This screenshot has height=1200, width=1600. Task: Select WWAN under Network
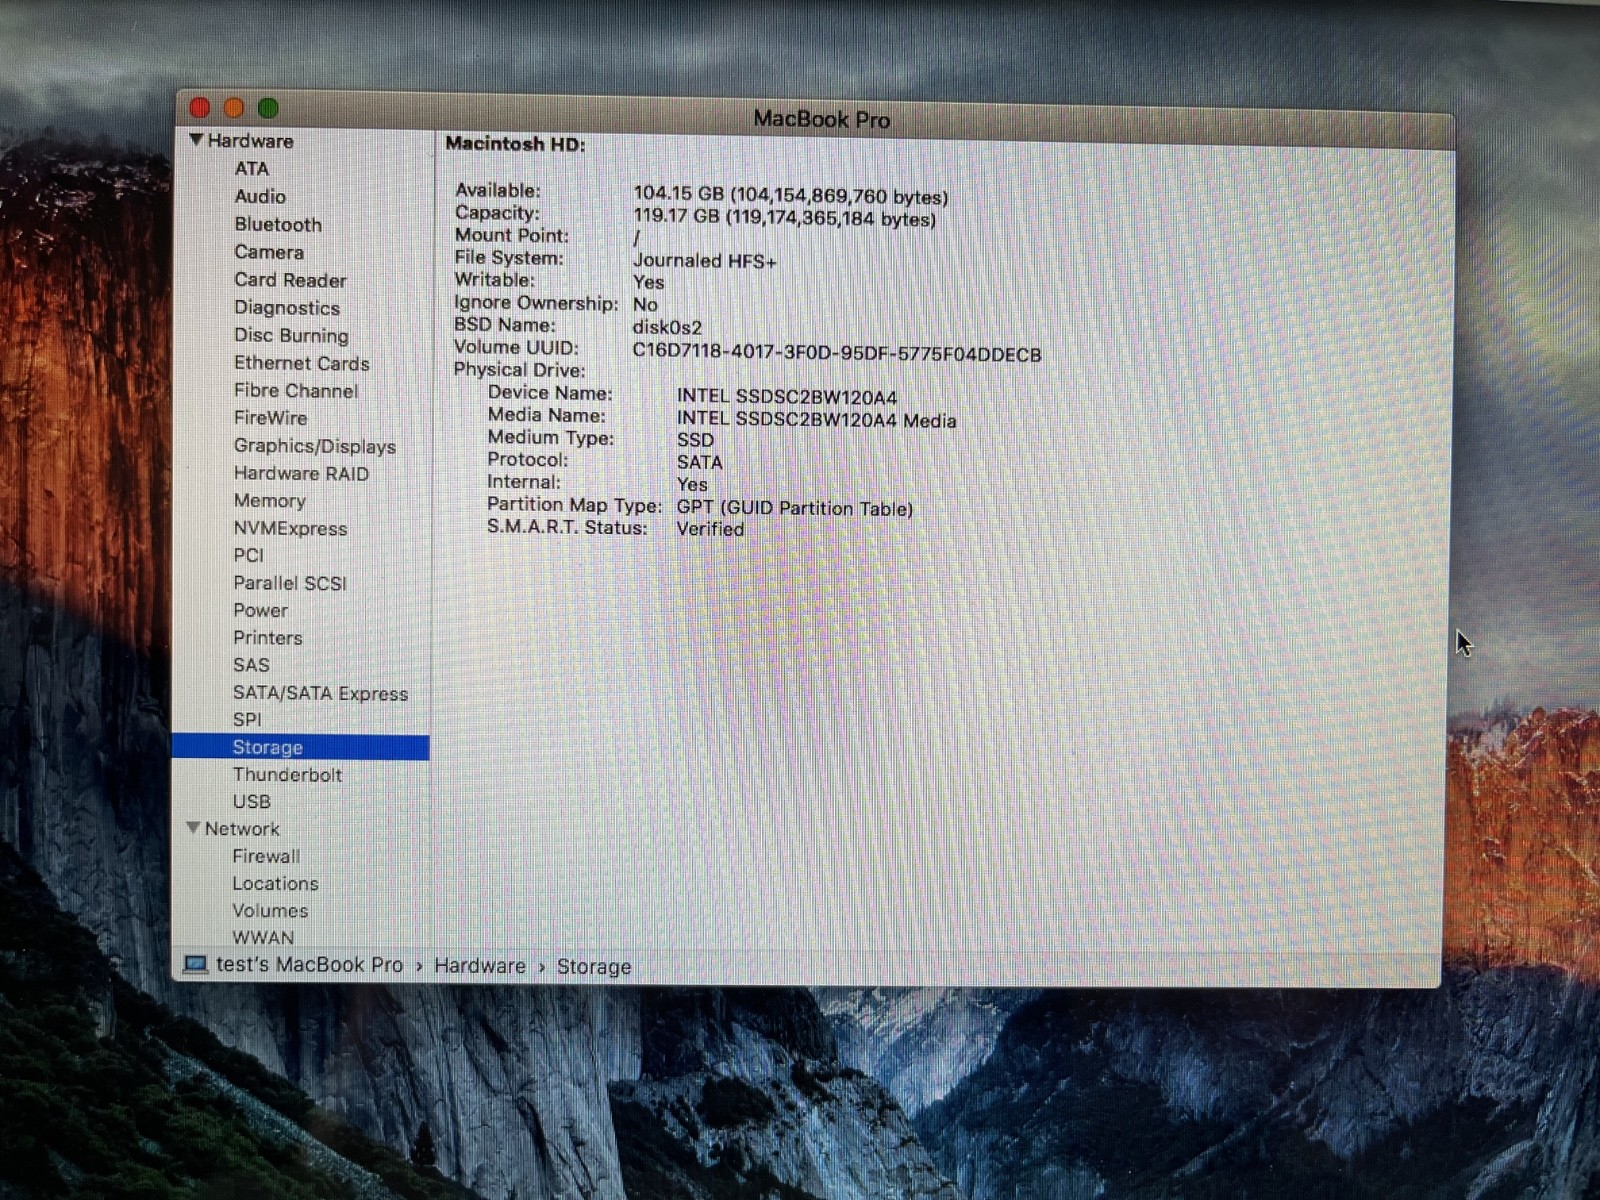263,937
